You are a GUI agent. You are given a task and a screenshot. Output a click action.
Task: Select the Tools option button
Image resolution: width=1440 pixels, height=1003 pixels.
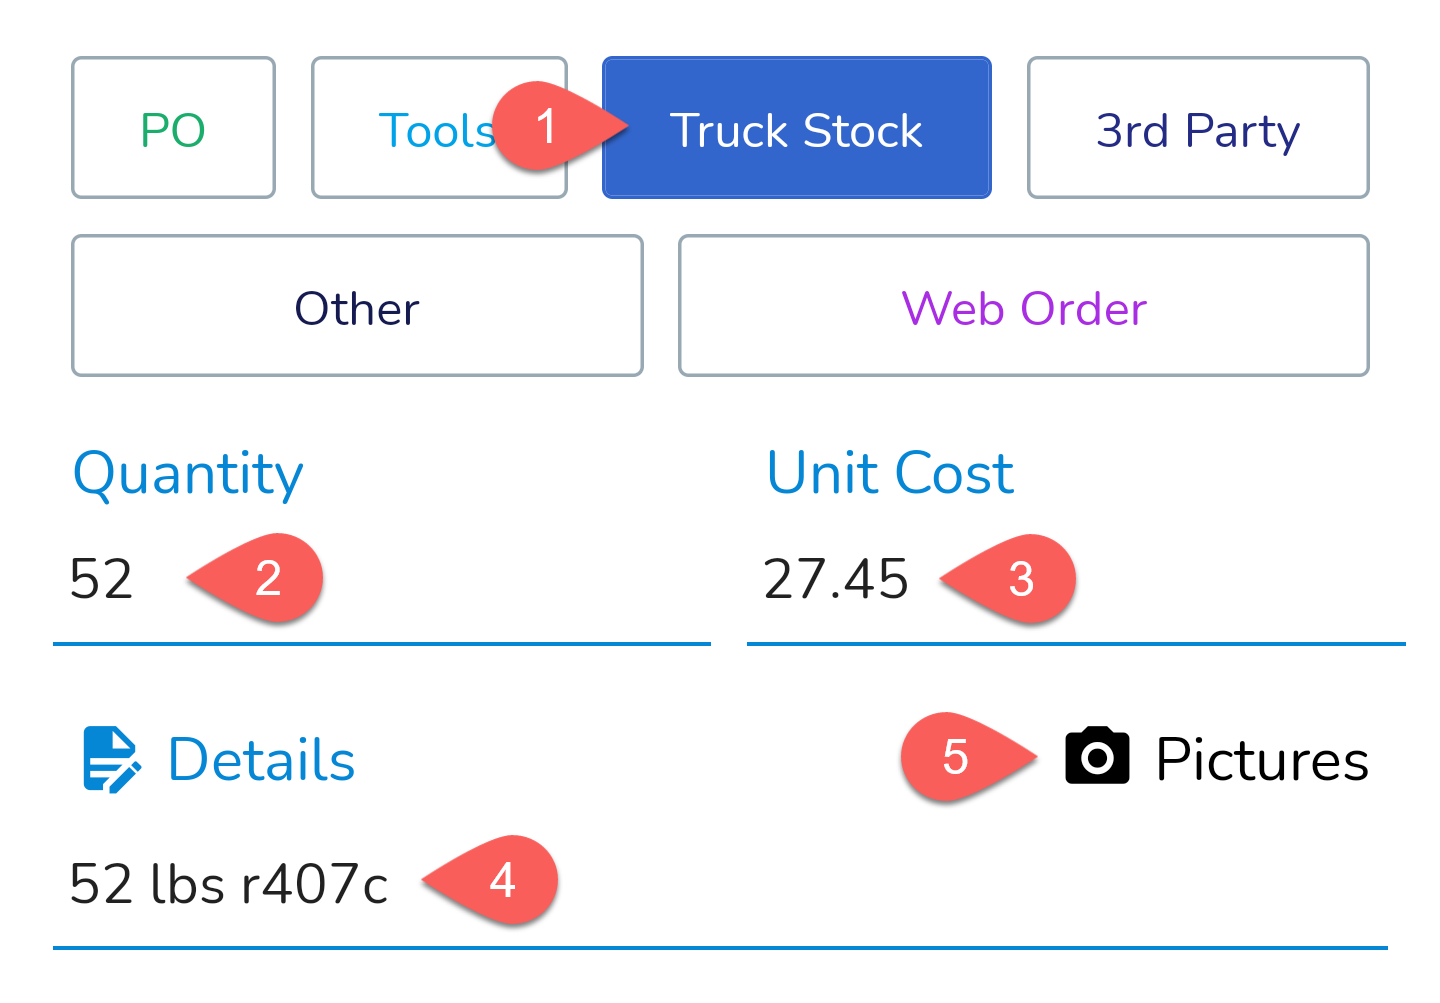(x=439, y=128)
